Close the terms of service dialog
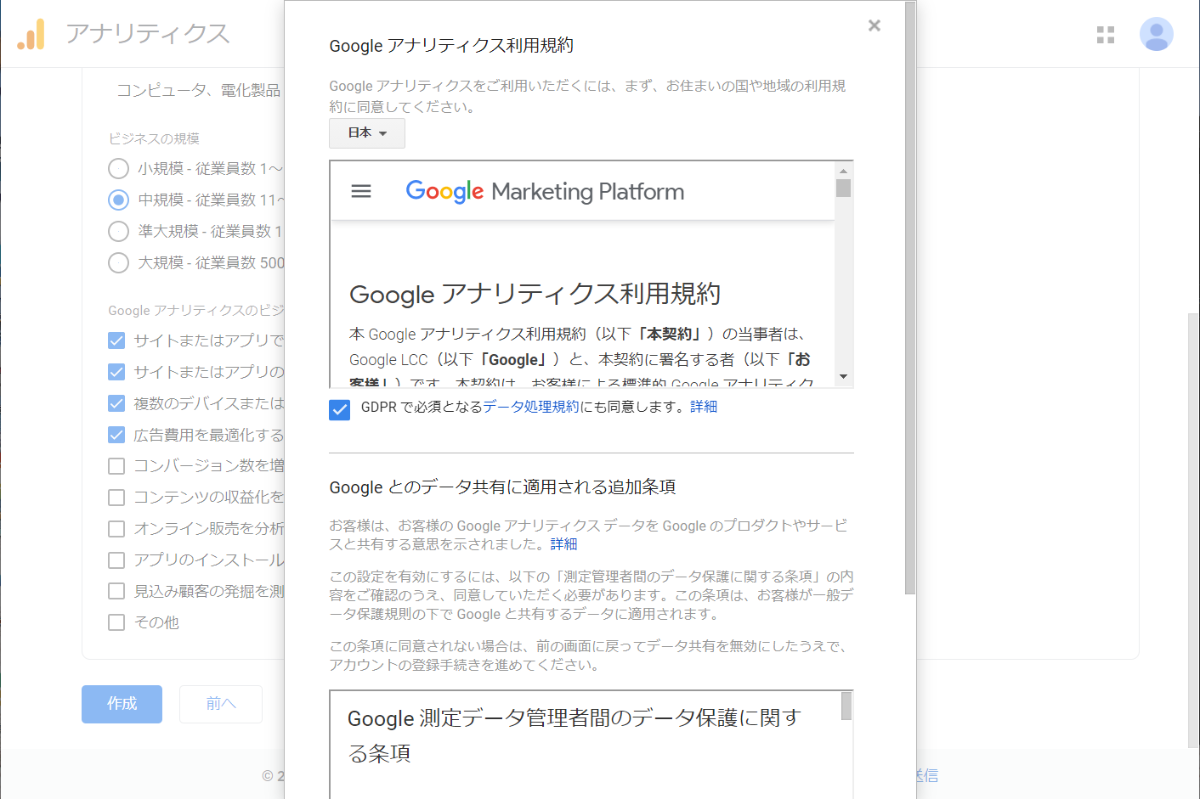Image resolution: width=1200 pixels, height=799 pixels. click(x=874, y=26)
